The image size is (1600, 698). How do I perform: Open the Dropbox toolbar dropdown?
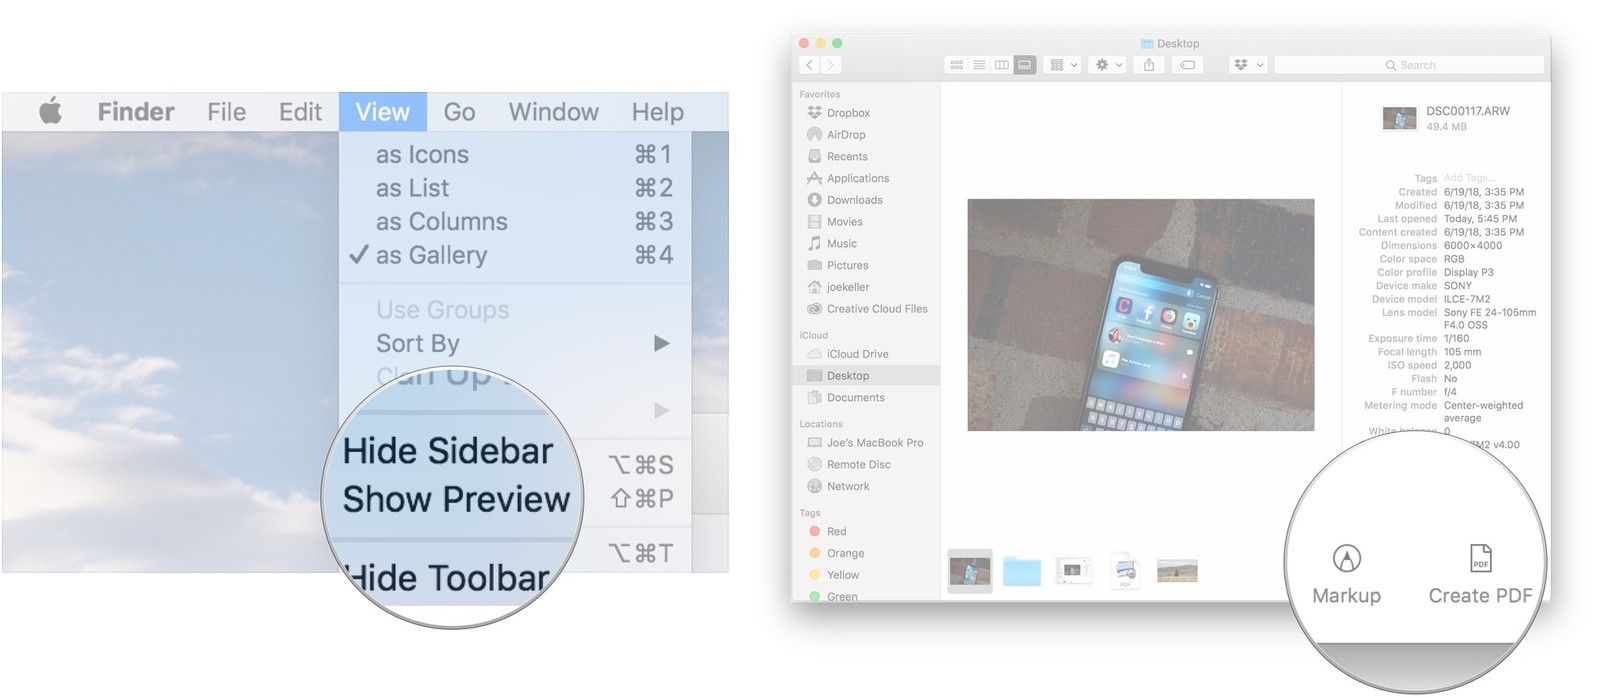pos(1248,65)
